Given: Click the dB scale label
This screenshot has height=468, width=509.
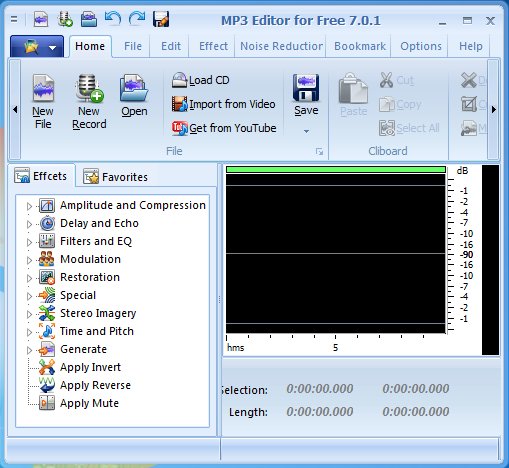Looking at the screenshot, I should (462, 171).
